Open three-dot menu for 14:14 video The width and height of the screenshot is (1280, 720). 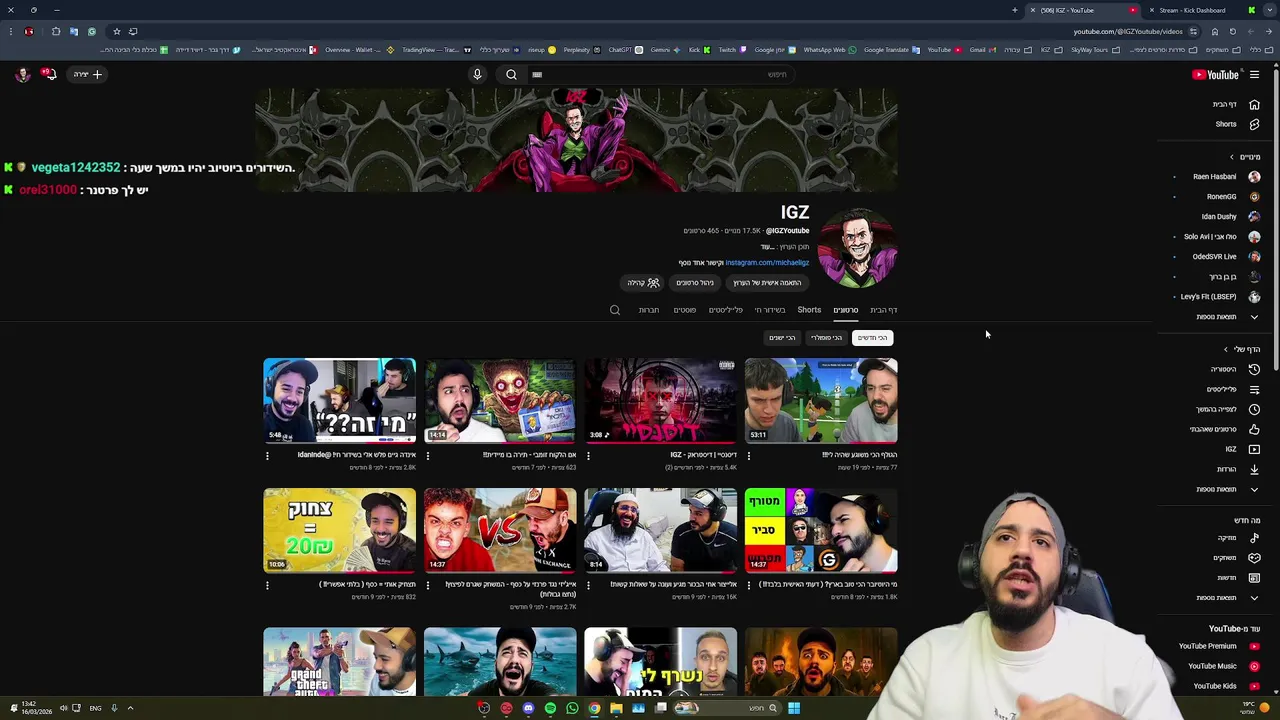(428, 456)
